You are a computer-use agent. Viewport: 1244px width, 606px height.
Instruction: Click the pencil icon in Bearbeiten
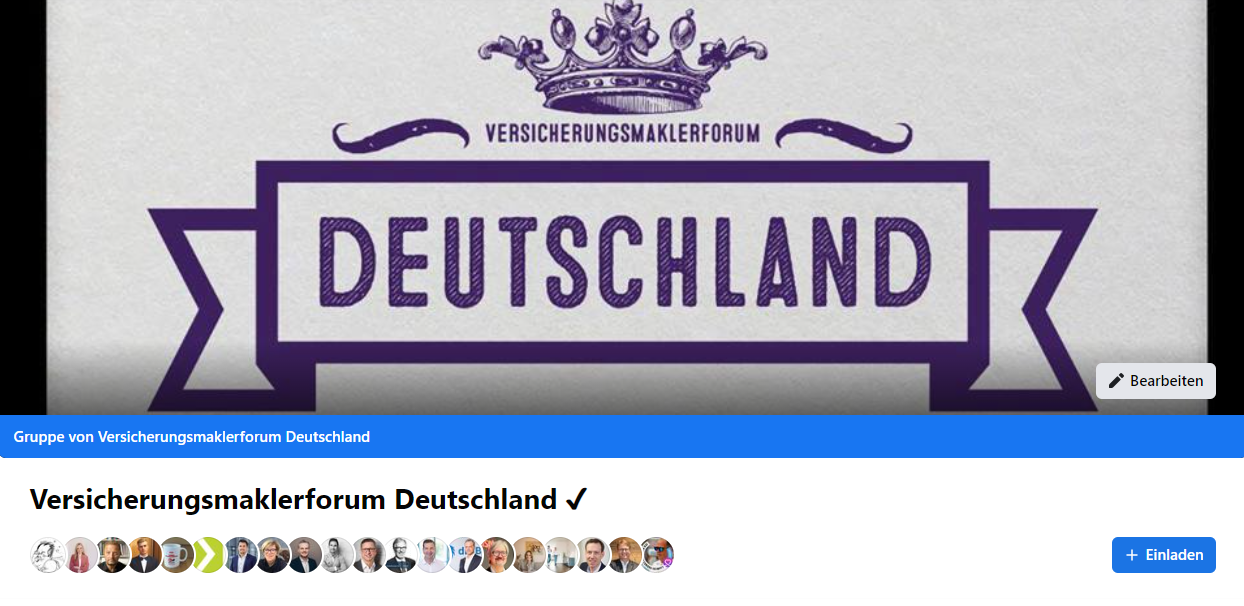(1116, 381)
